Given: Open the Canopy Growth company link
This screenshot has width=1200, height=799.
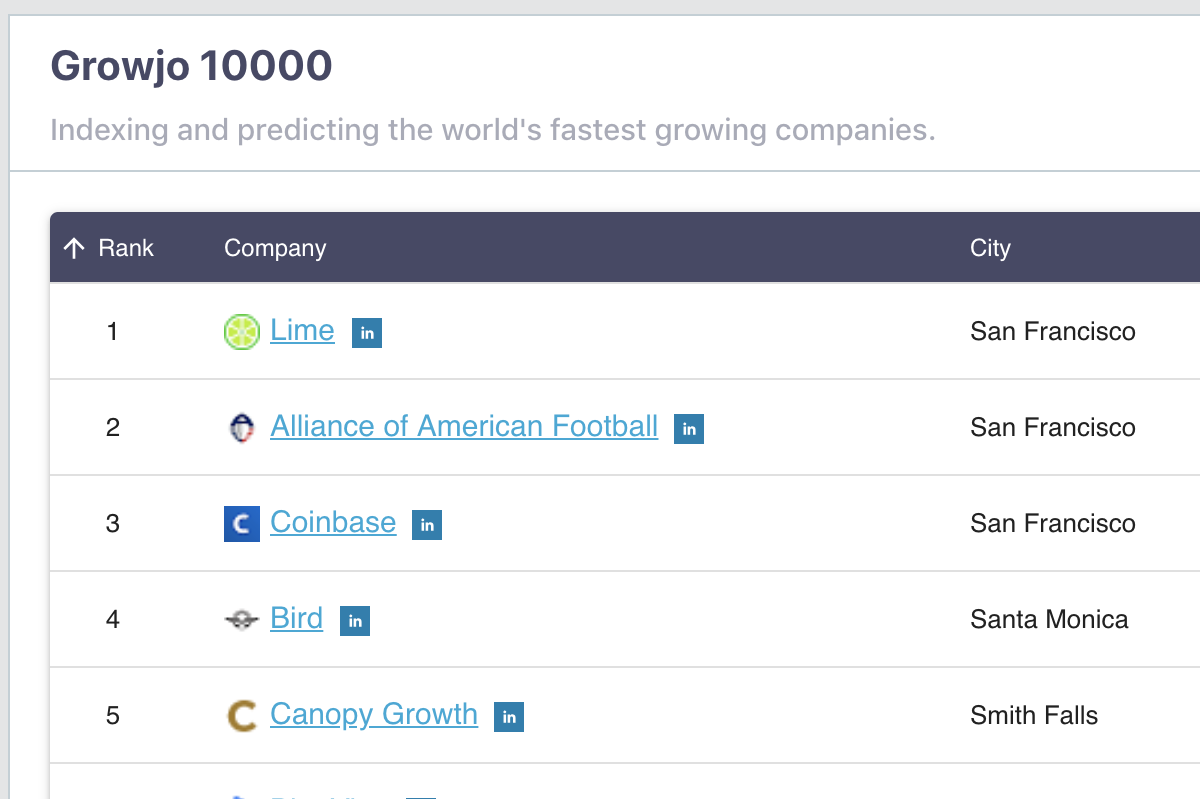Looking at the screenshot, I should 374,714.
